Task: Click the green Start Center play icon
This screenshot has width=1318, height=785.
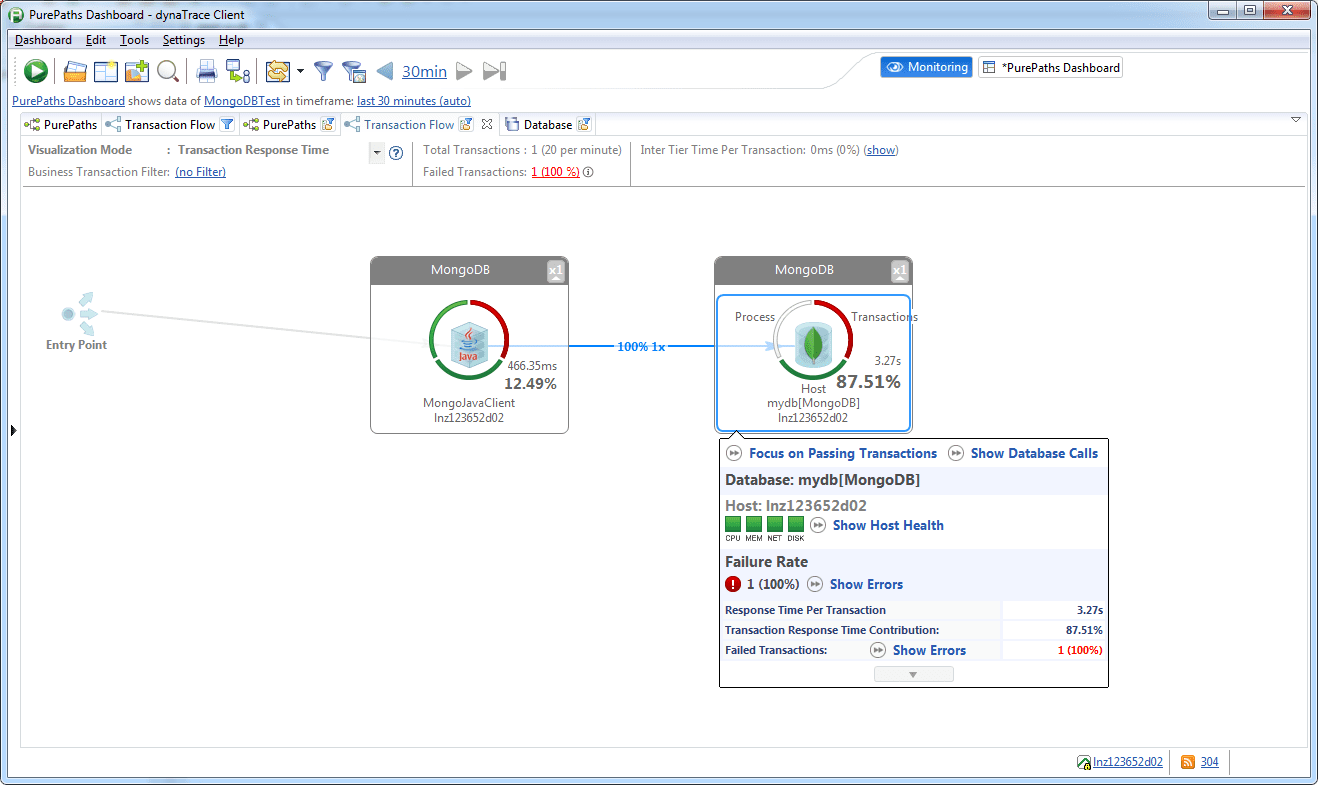Action: (36, 71)
